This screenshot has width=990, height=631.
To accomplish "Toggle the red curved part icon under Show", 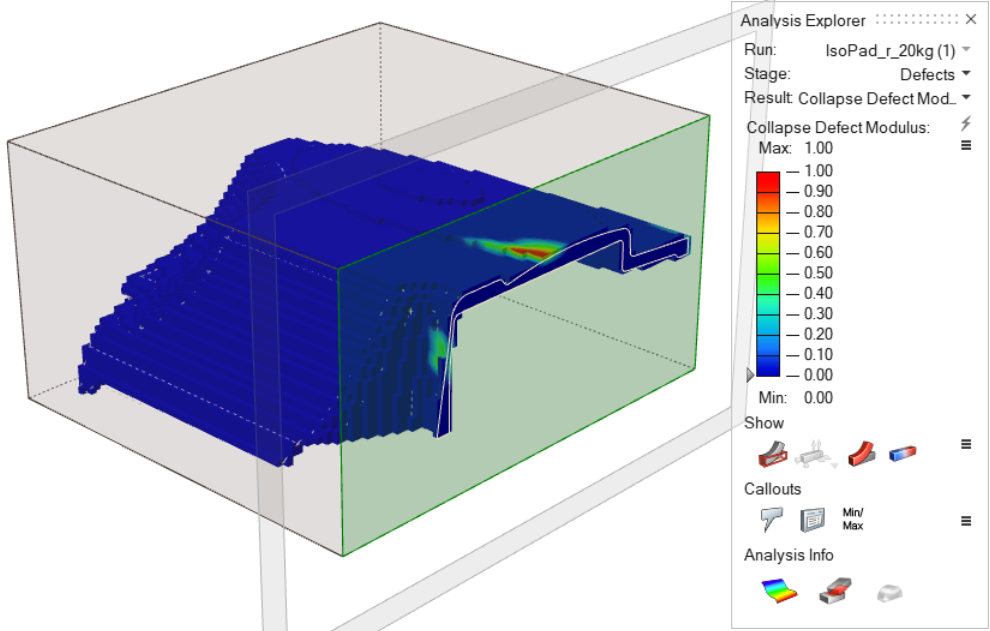I will pyautogui.click(x=862, y=454).
